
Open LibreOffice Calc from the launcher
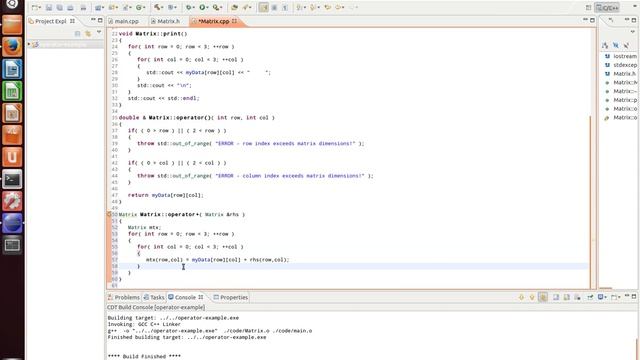coord(12,91)
